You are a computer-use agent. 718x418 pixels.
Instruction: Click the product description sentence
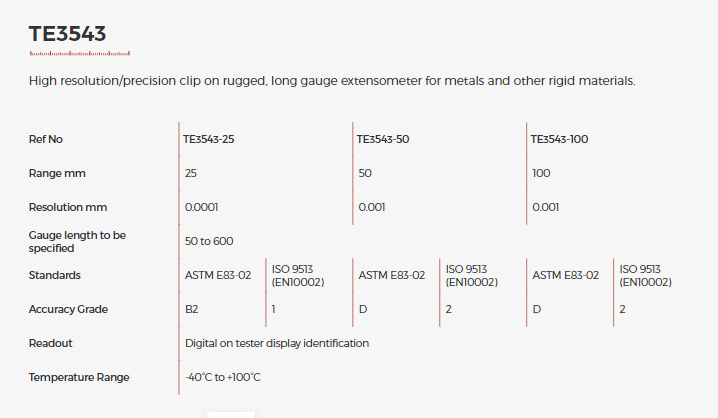pos(332,81)
